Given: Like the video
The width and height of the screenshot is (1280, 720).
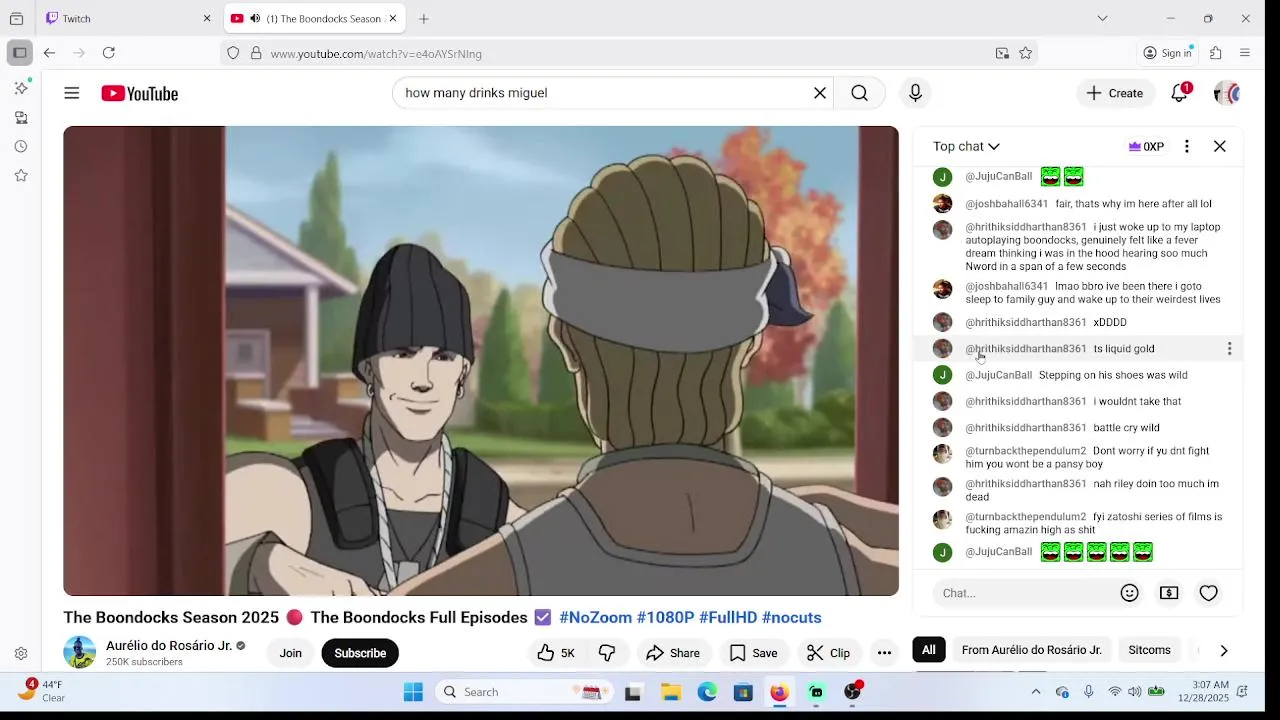Looking at the screenshot, I should pyautogui.click(x=556, y=653).
